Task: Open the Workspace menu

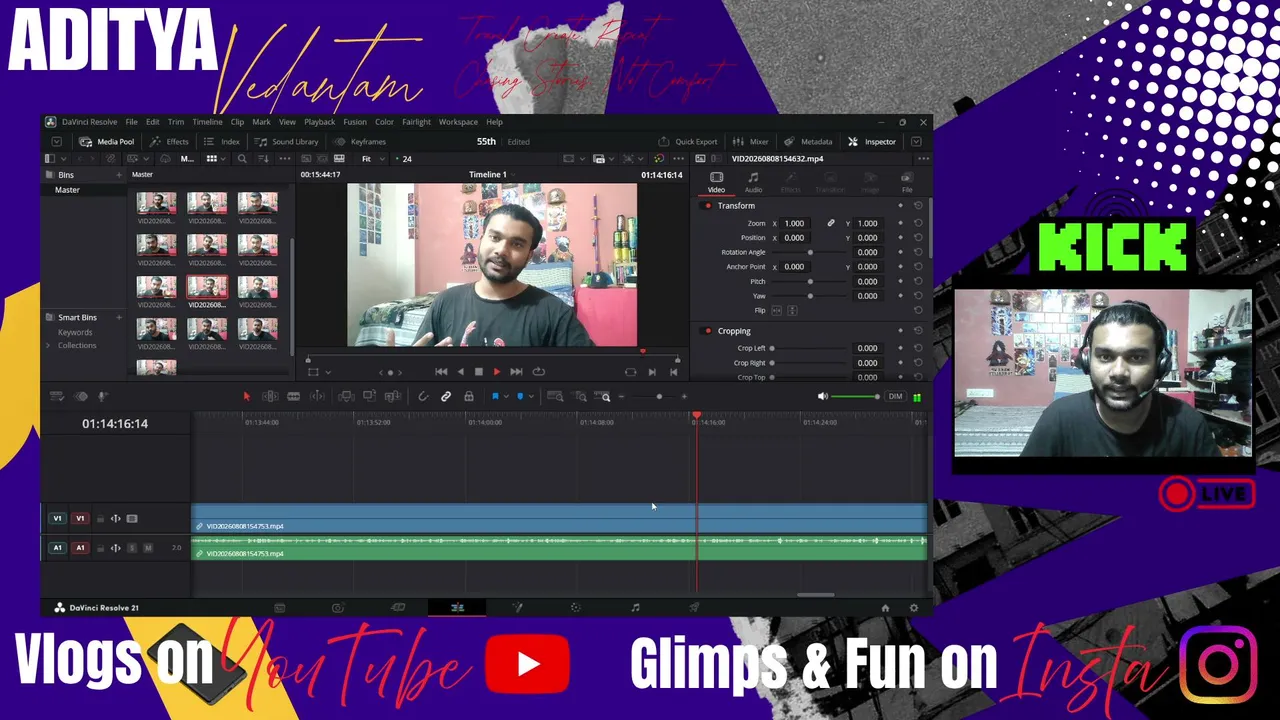Action: tap(458, 122)
